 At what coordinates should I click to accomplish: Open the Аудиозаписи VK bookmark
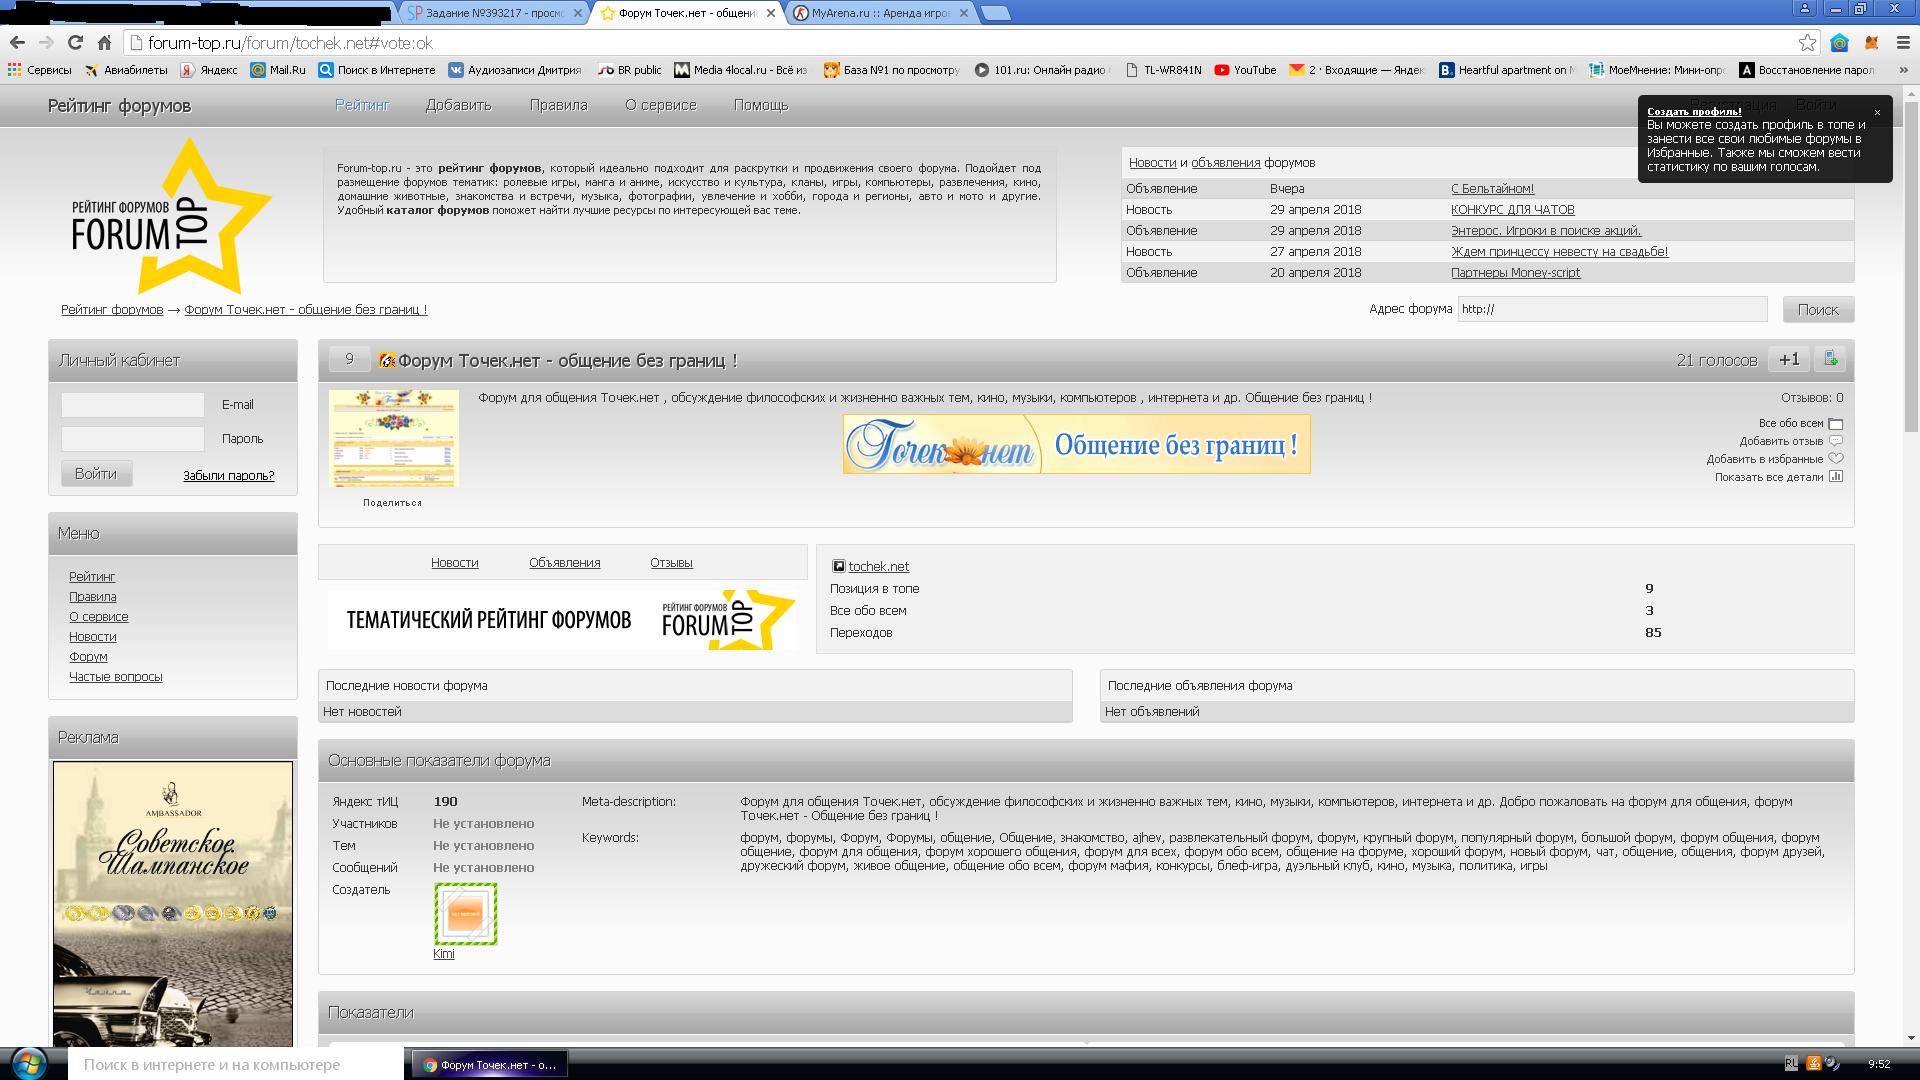click(x=514, y=70)
